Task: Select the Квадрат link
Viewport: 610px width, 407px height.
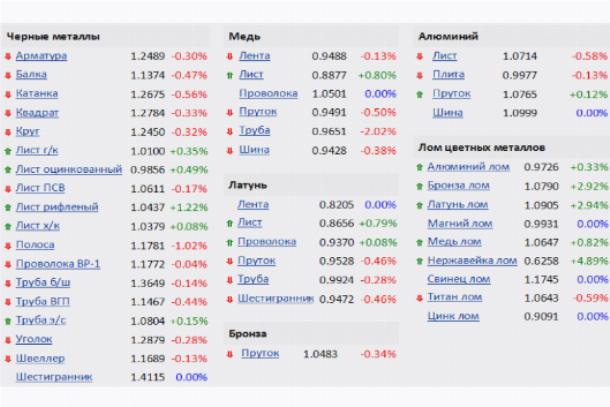Action: [37, 113]
